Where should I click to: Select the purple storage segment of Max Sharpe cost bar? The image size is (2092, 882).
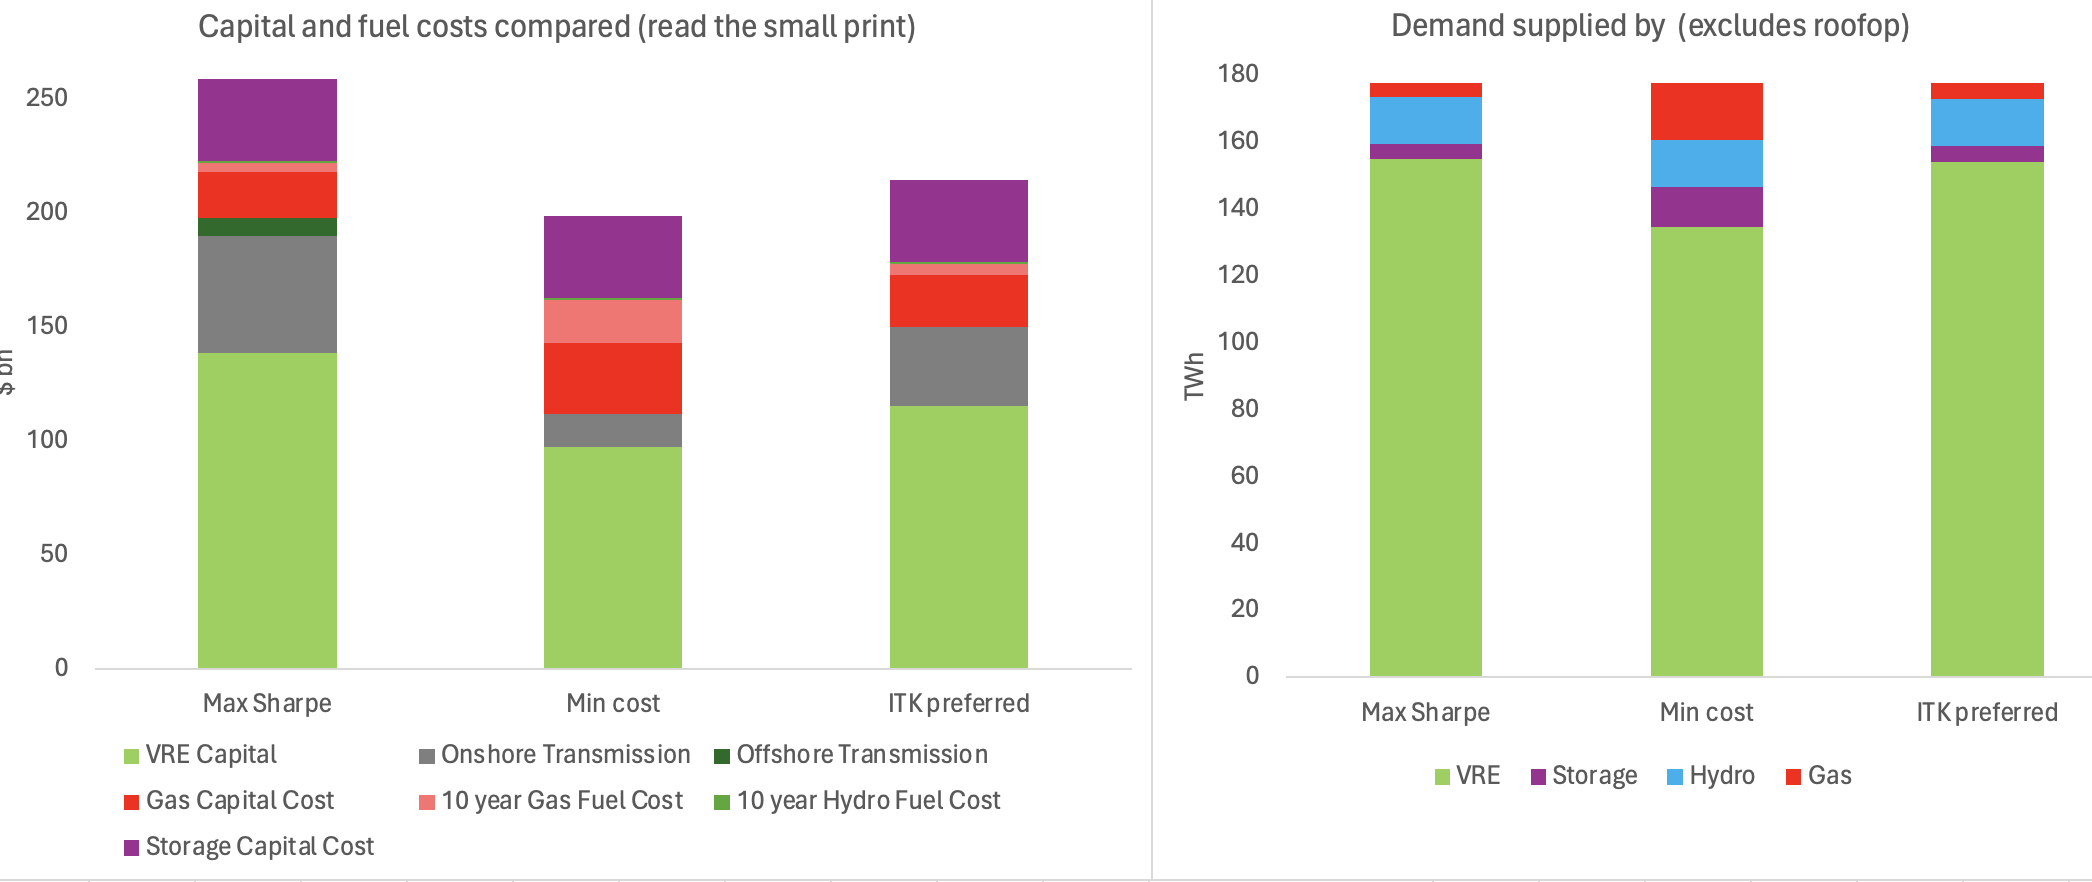click(x=267, y=120)
